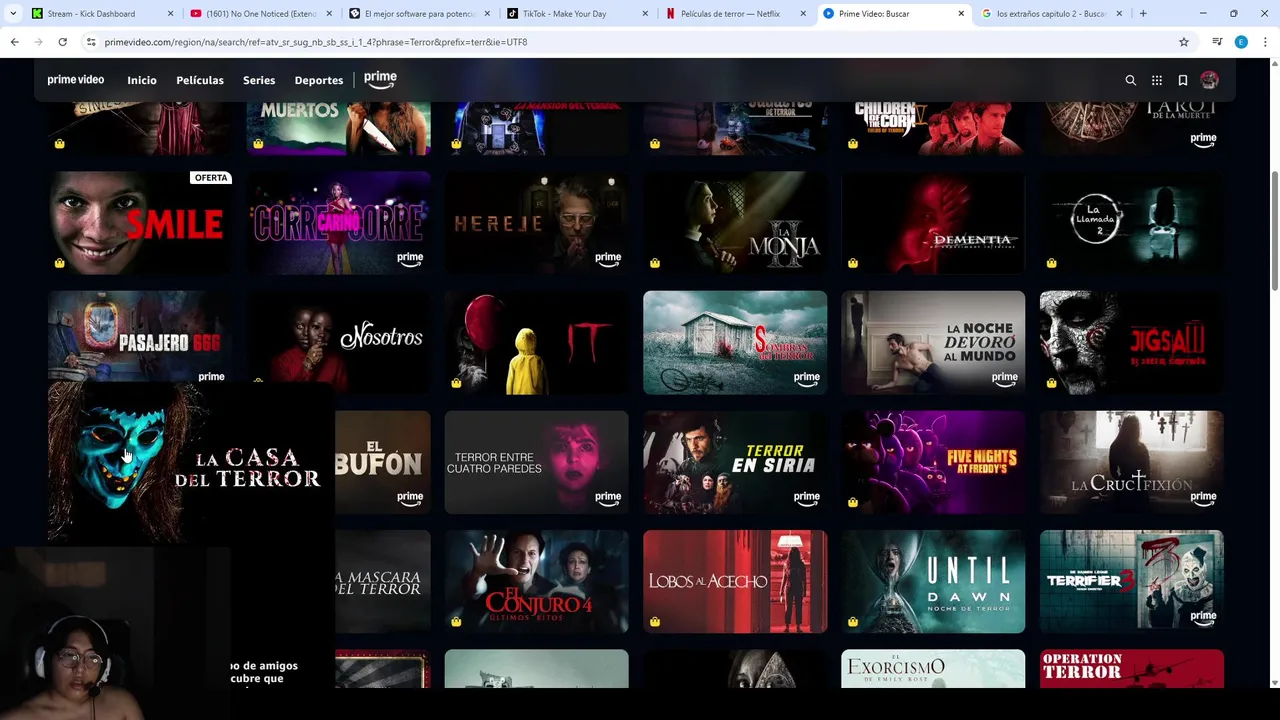Image resolution: width=1280 pixels, height=720 pixels.
Task: Open the watchlist bookmark icon
Action: 1183,80
